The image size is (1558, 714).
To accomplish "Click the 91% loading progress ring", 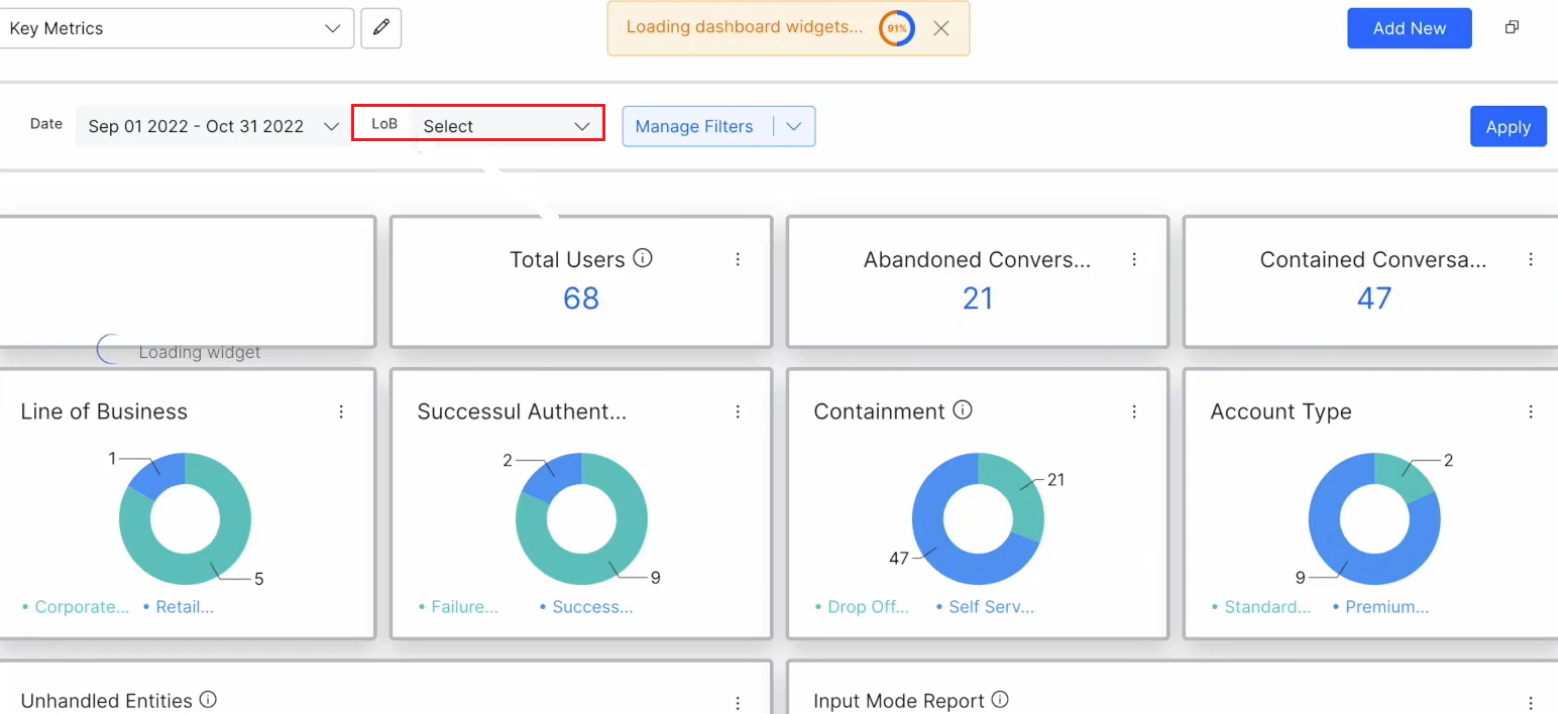I will pyautogui.click(x=897, y=28).
